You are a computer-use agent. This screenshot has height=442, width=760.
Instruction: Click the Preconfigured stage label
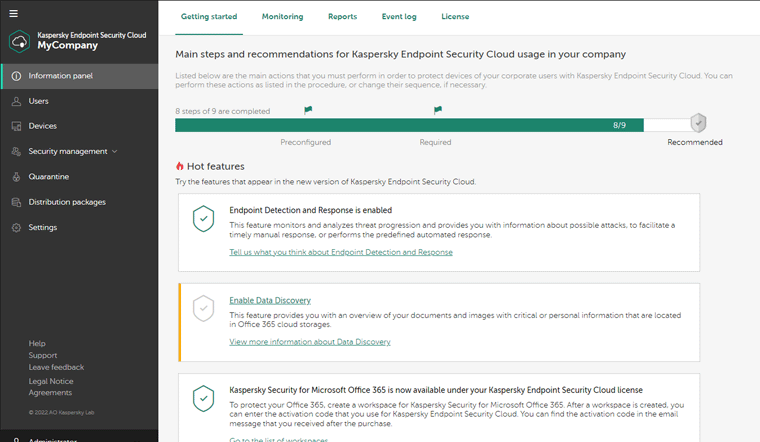pyautogui.click(x=305, y=142)
